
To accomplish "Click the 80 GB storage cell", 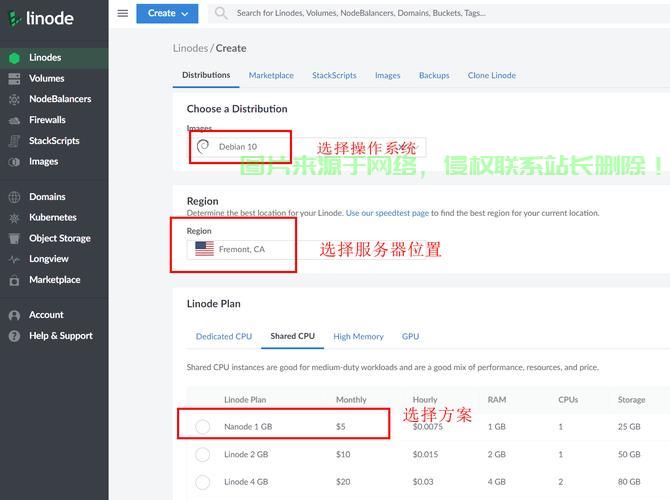I will pos(629,482).
